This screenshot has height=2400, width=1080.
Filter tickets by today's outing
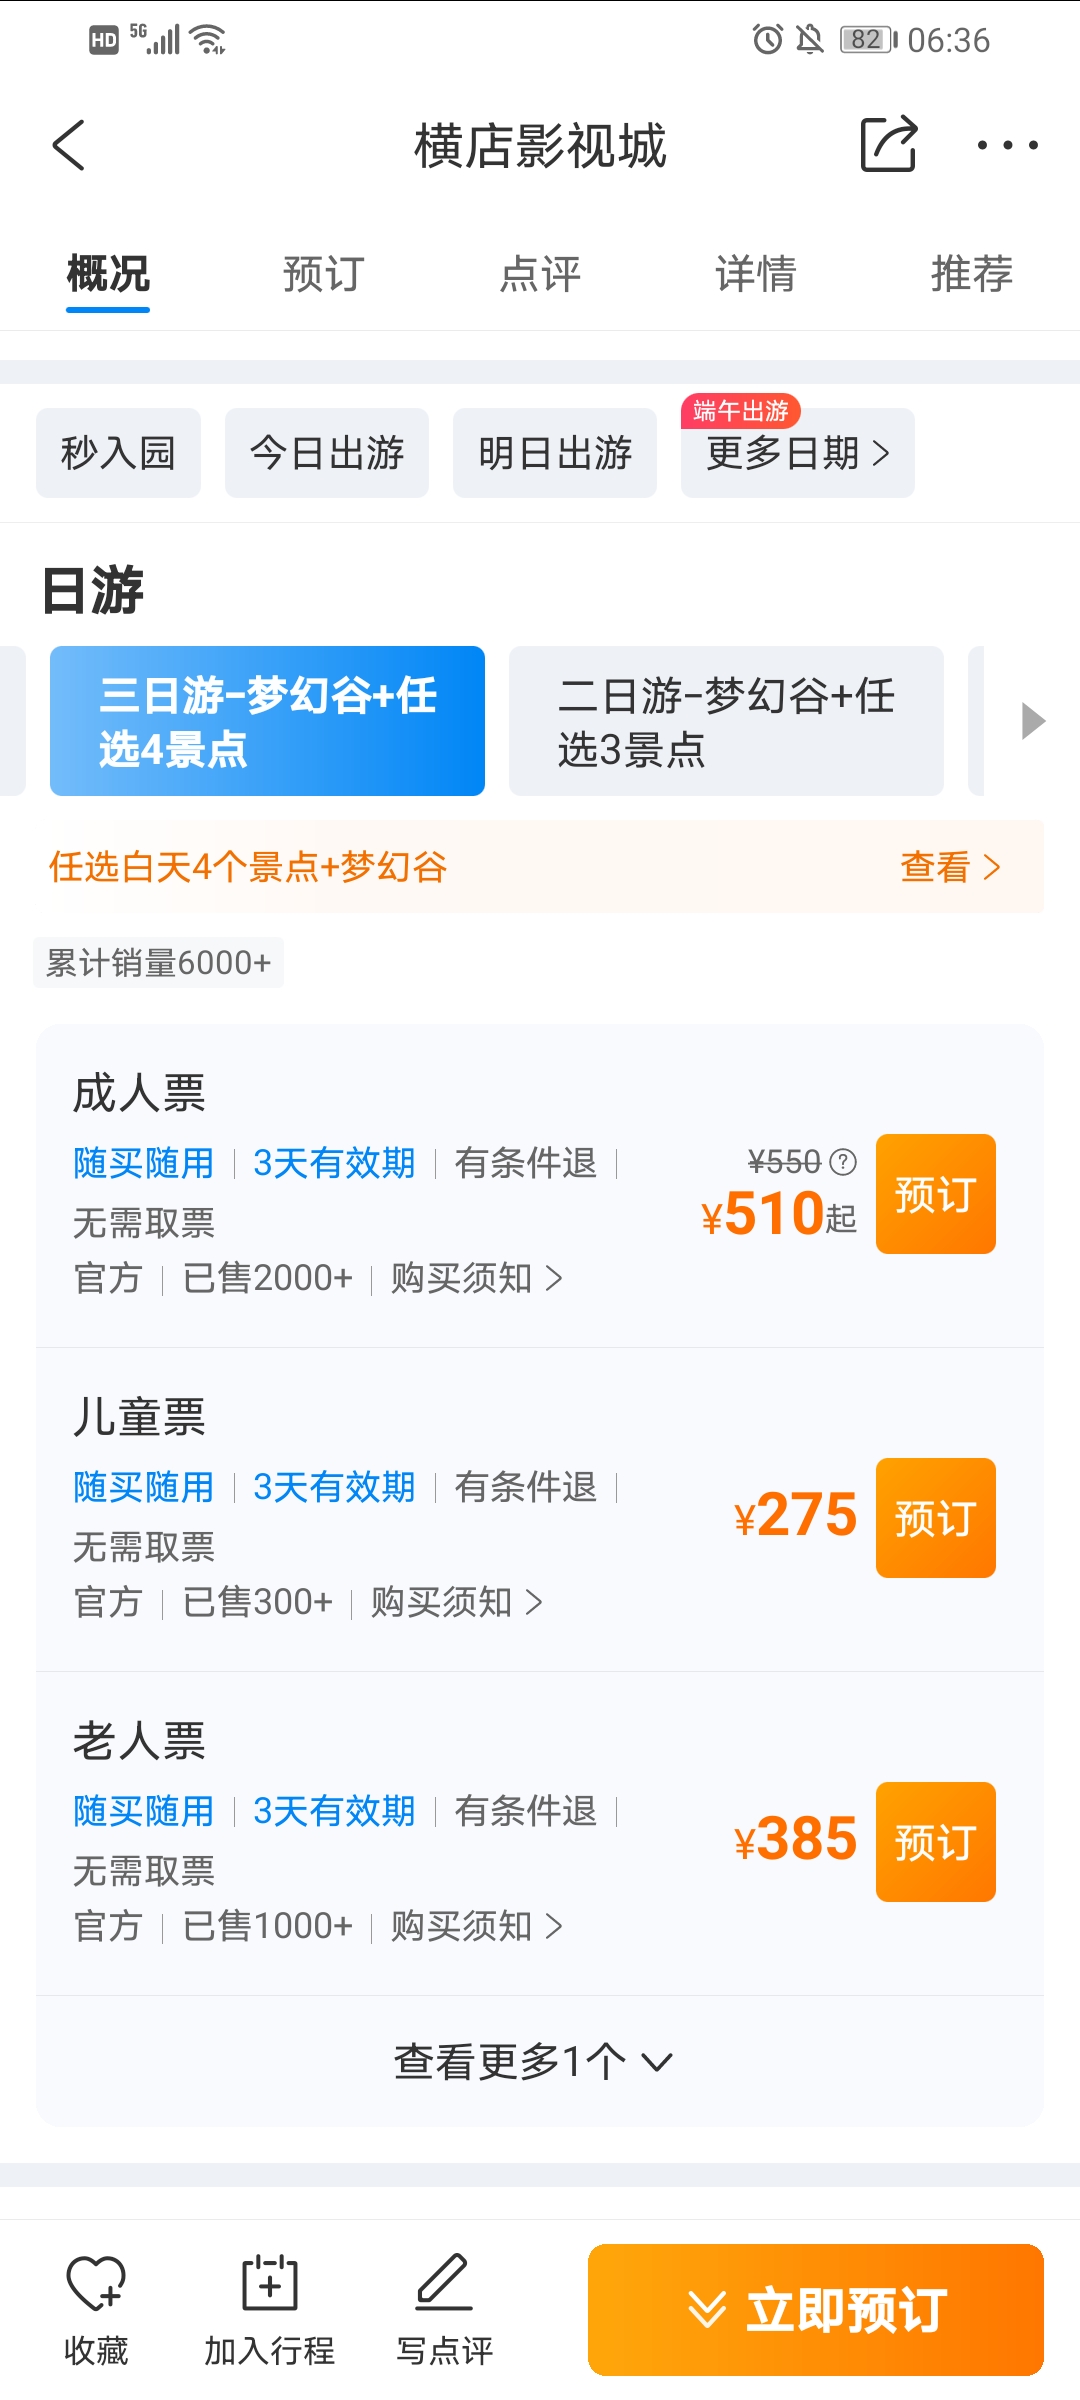click(x=327, y=453)
